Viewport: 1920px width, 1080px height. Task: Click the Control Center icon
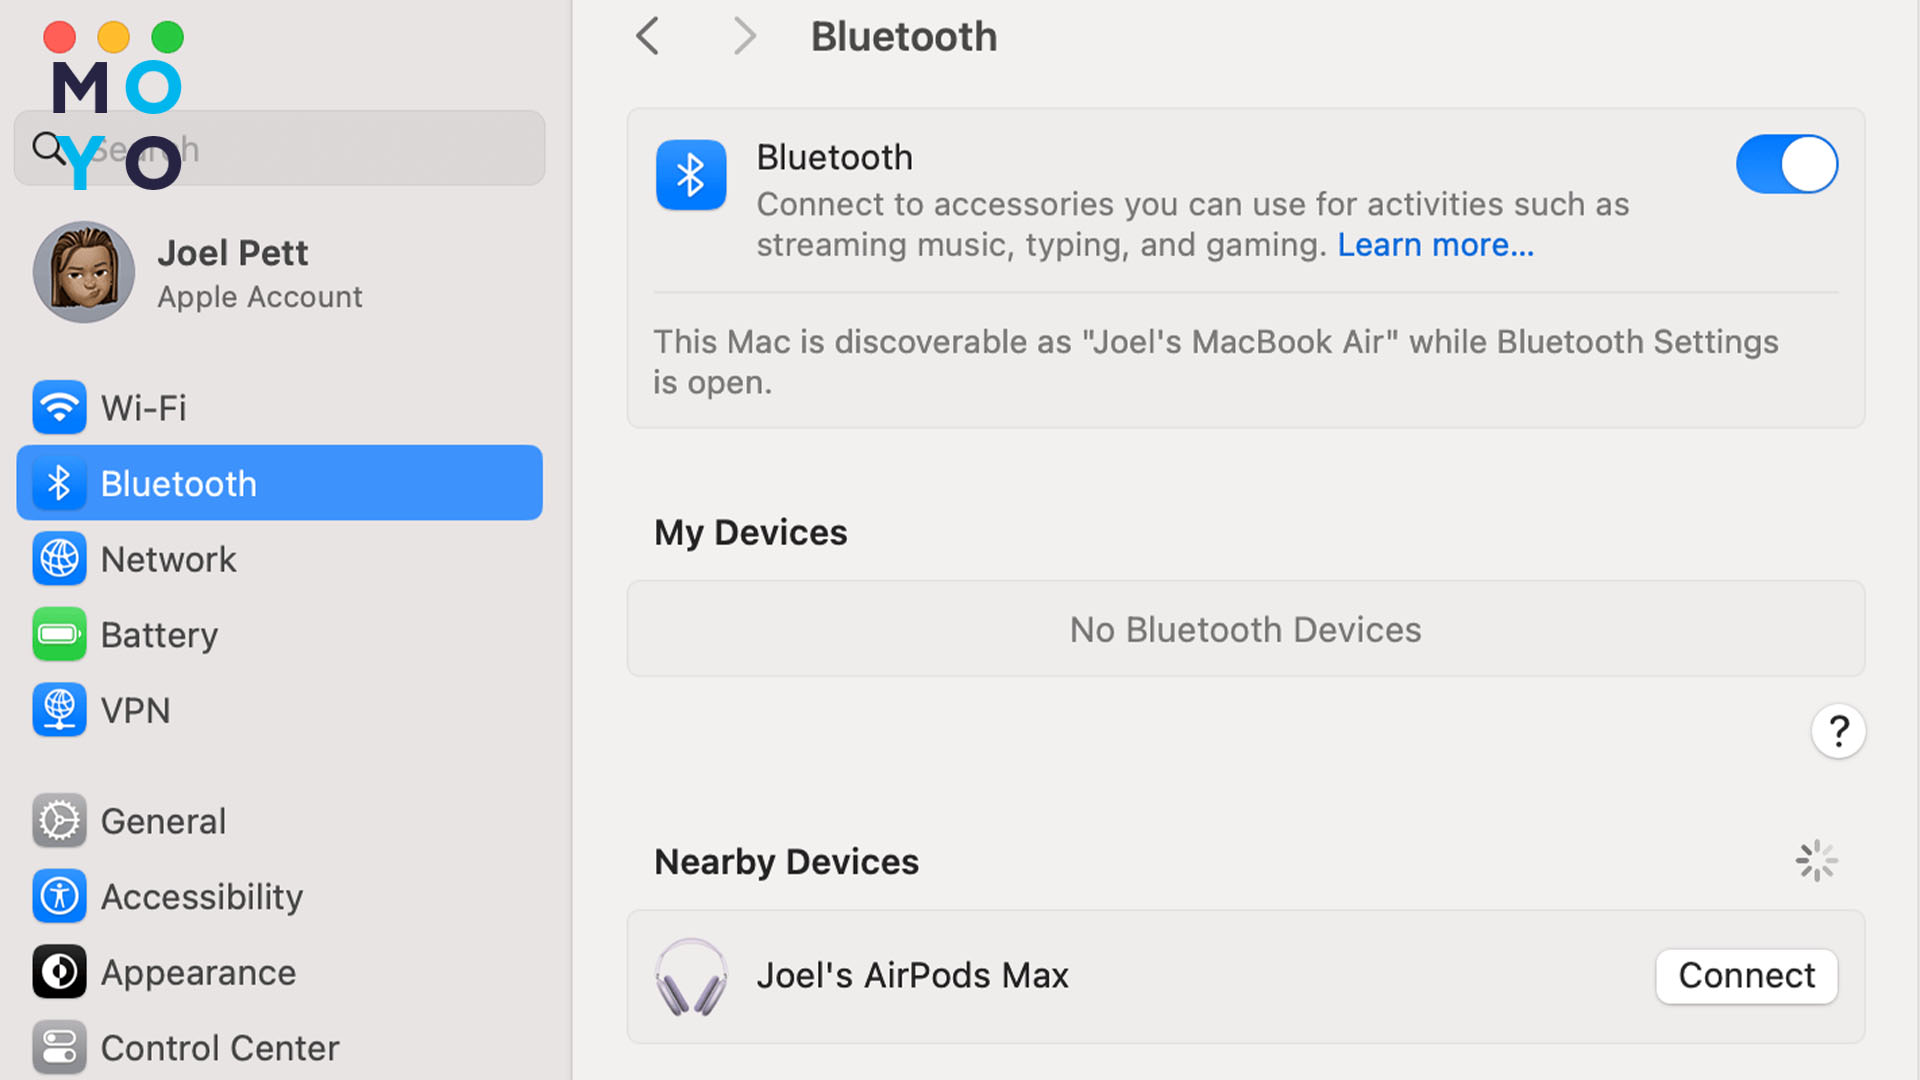(59, 1047)
